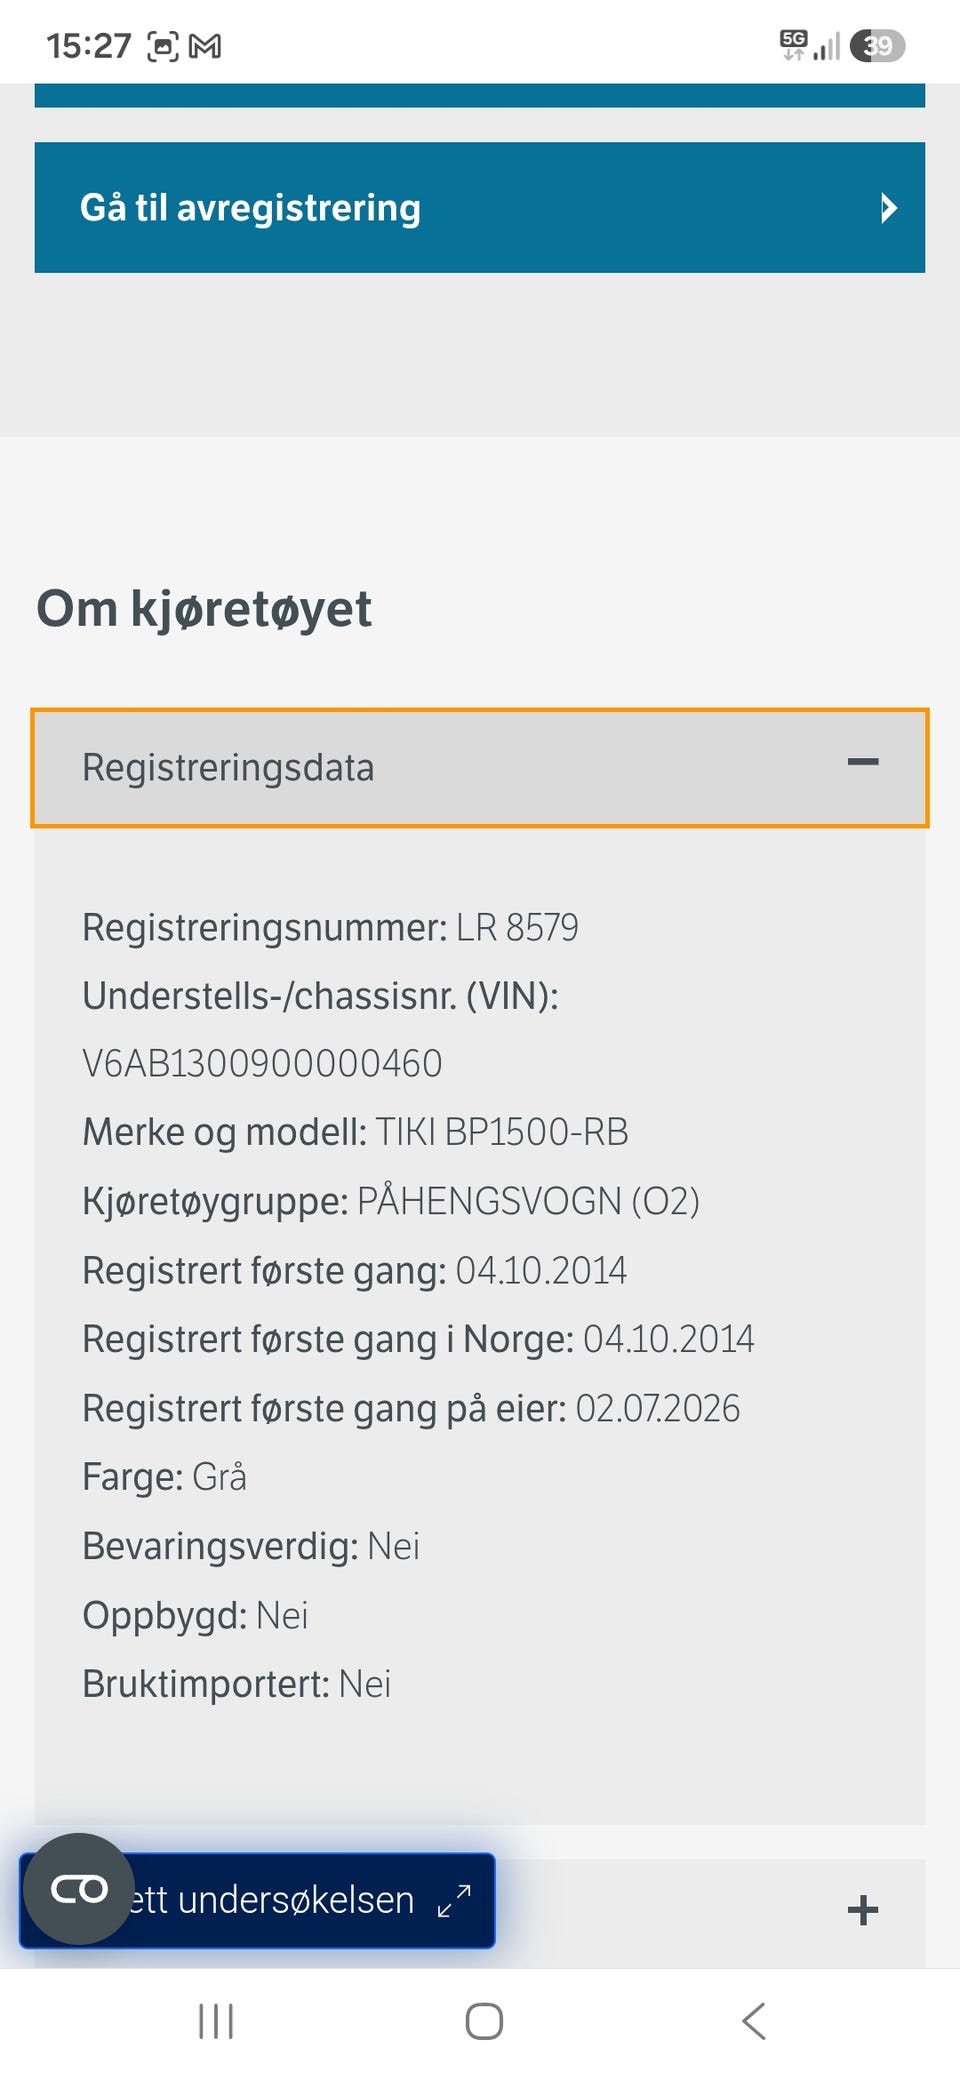
Task: Tap the blue bar above Gå til avregistrering
Action: (480, 95)
